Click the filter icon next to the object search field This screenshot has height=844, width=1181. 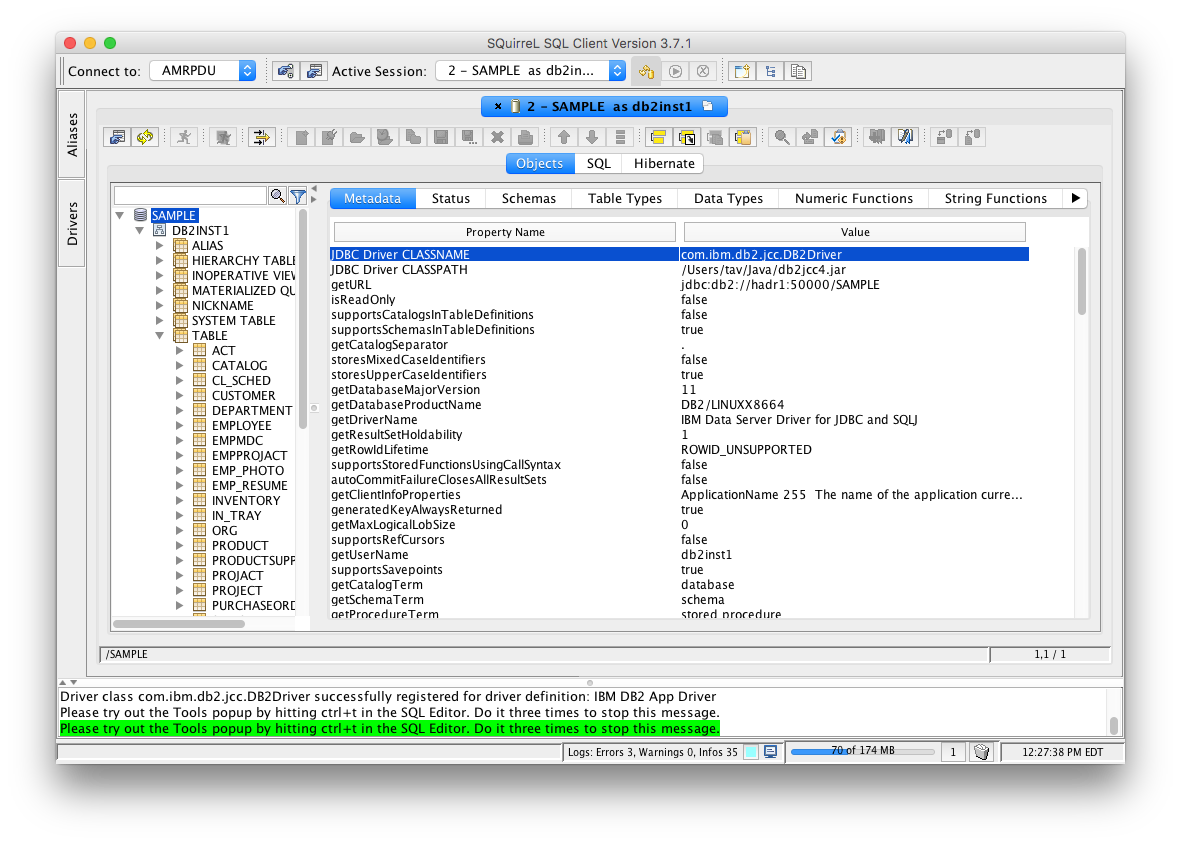[x=298, y=196]
